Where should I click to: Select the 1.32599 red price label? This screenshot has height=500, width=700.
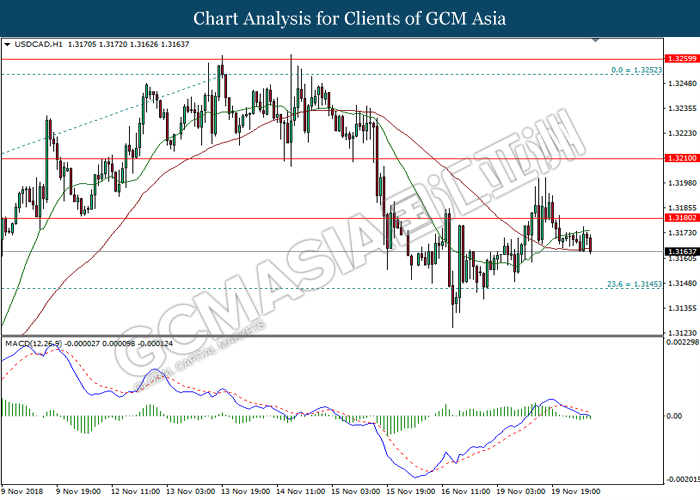[x=681, y=59]
